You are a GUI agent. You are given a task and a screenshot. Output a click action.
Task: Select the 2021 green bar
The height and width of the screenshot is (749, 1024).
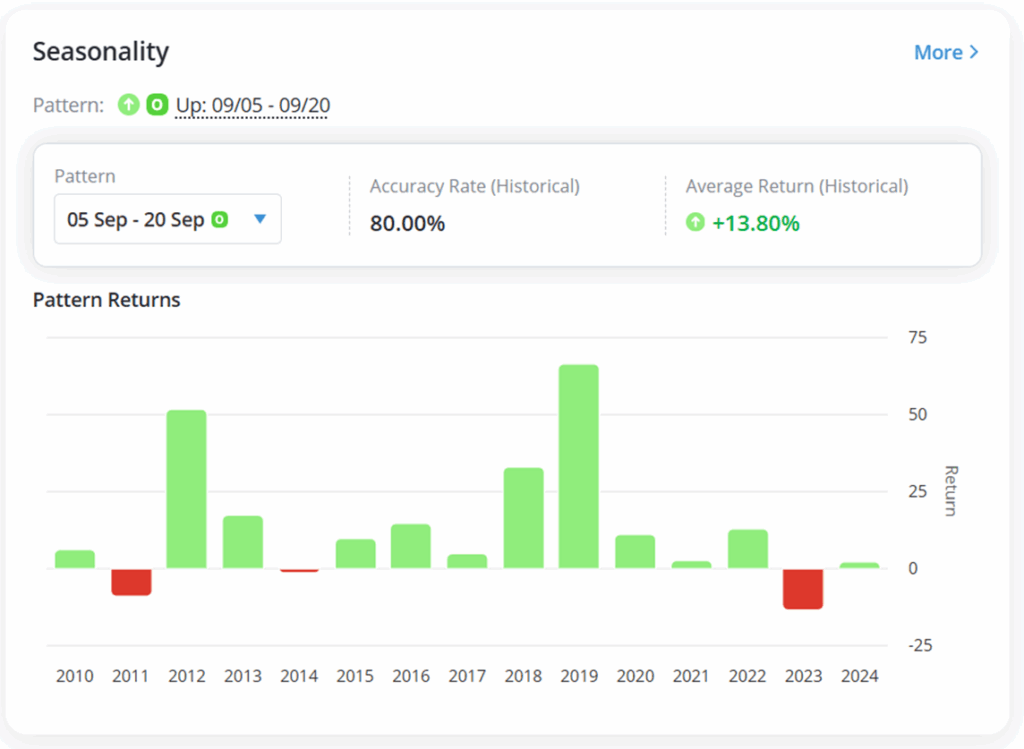[x=692, y=565]
